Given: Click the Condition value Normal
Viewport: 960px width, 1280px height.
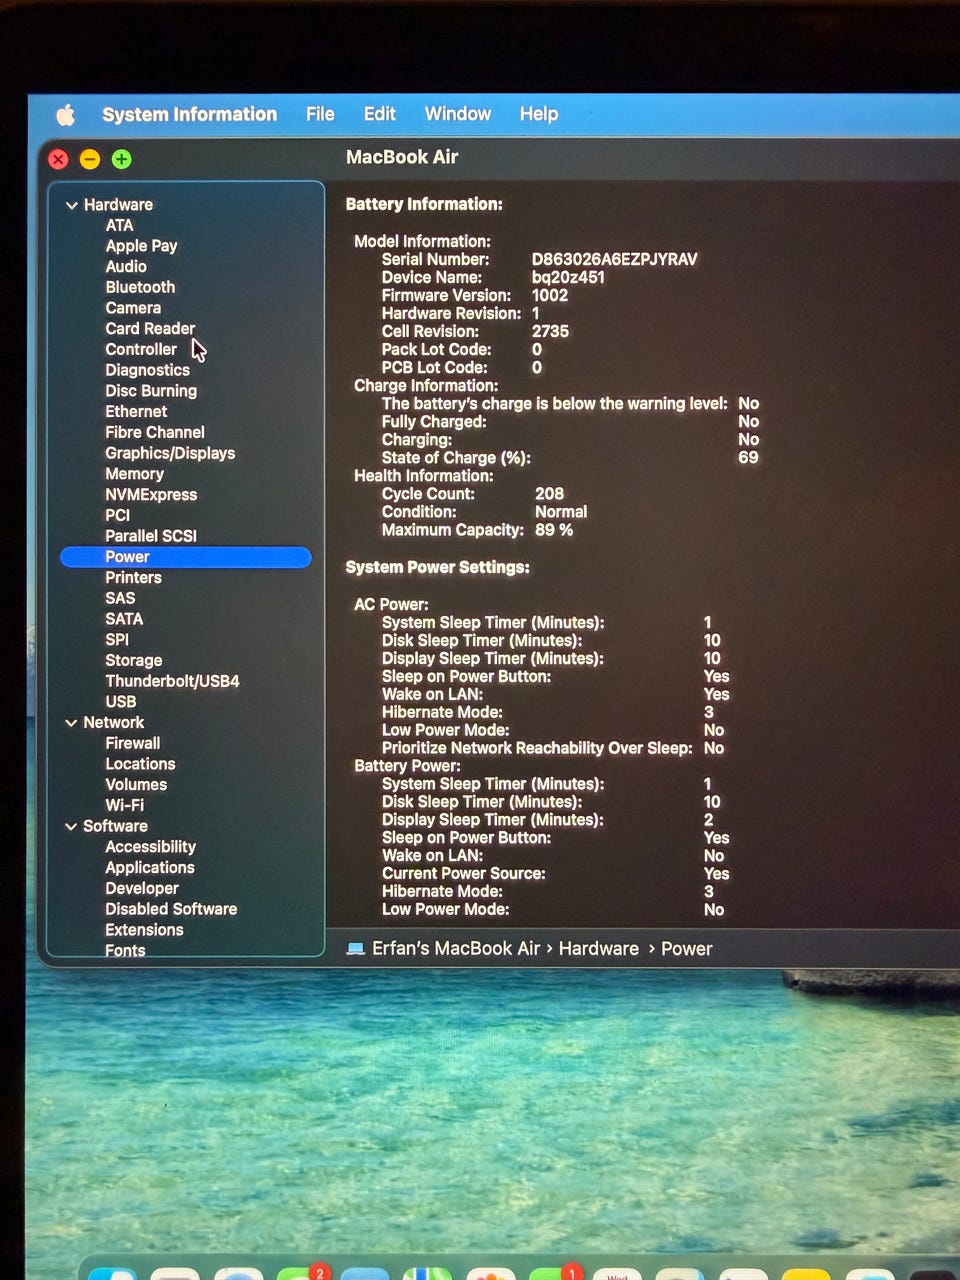Looking at the screenshot, I should [561, 512].
